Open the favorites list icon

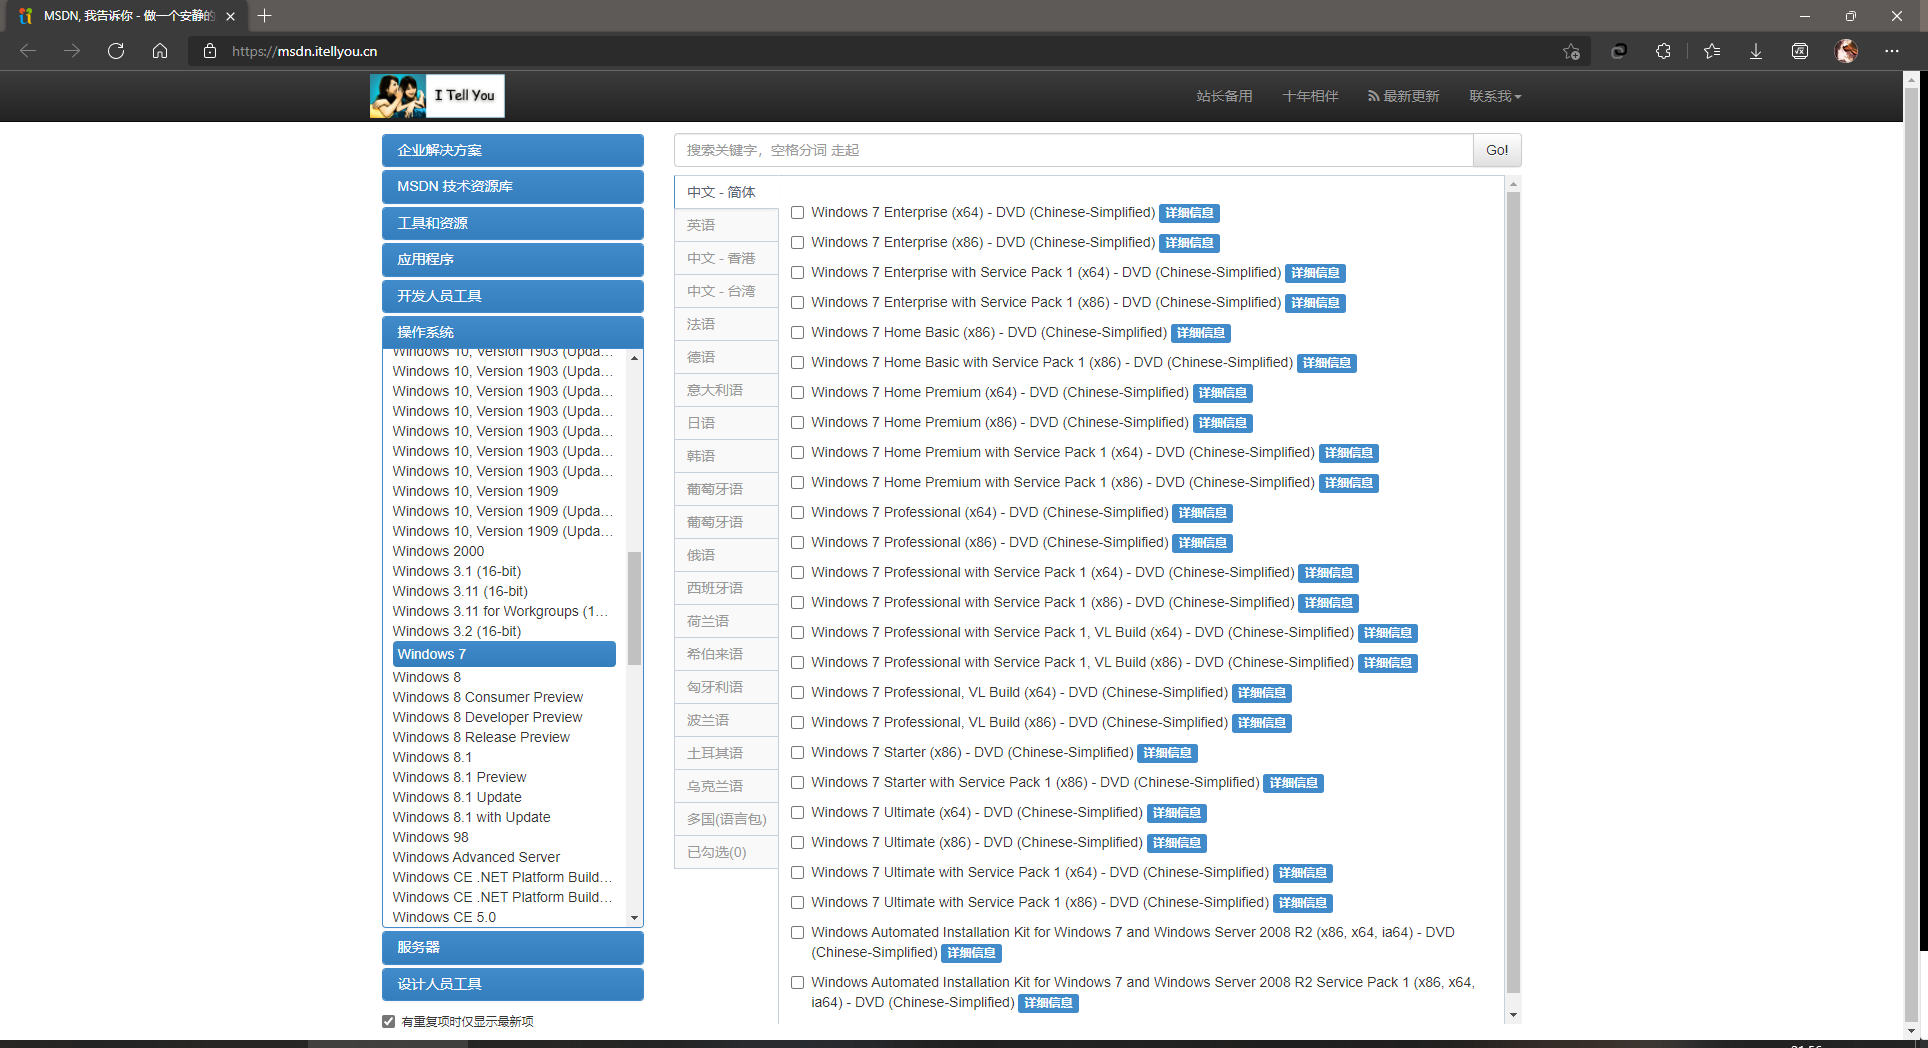coord(1712,51)
